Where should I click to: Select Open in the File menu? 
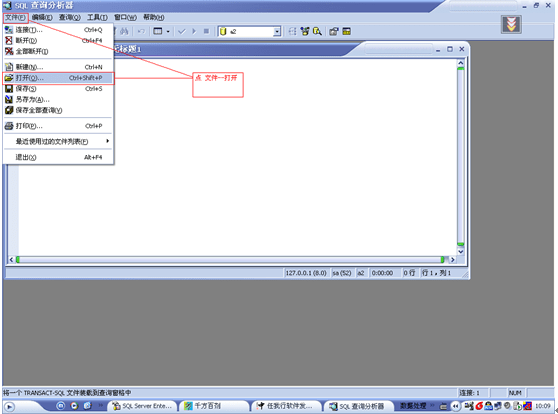point(58,78)
